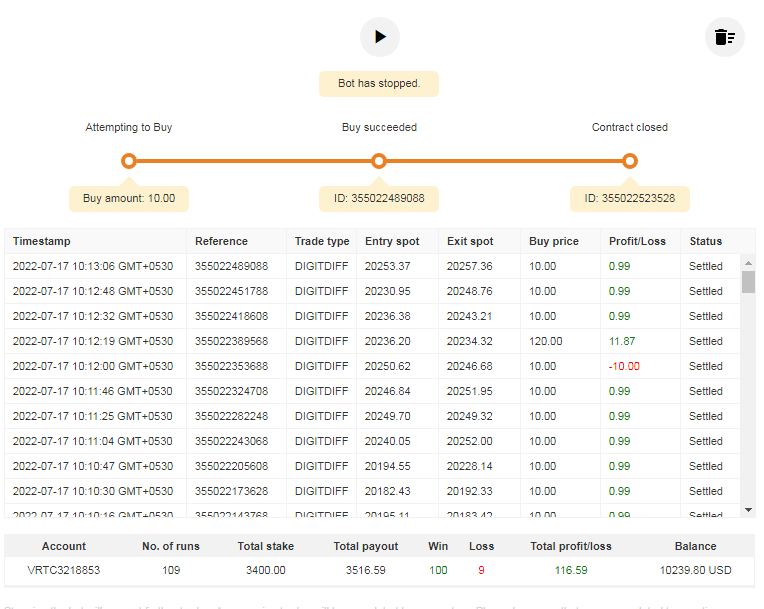Click the Timestamp column header
764x609 pixels.
click(x=42, y=241)
